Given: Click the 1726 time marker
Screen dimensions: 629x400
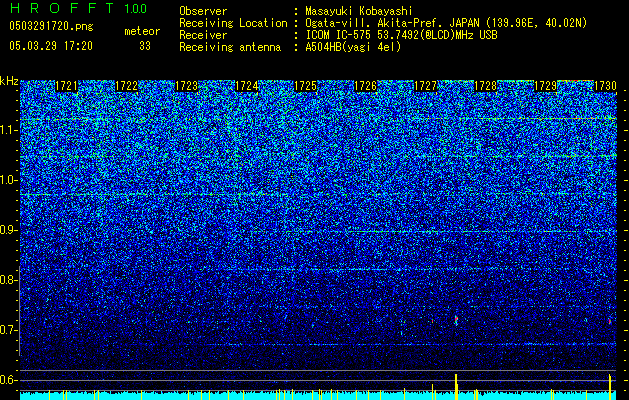Looking at the screenshot, I should pos(365,86).
